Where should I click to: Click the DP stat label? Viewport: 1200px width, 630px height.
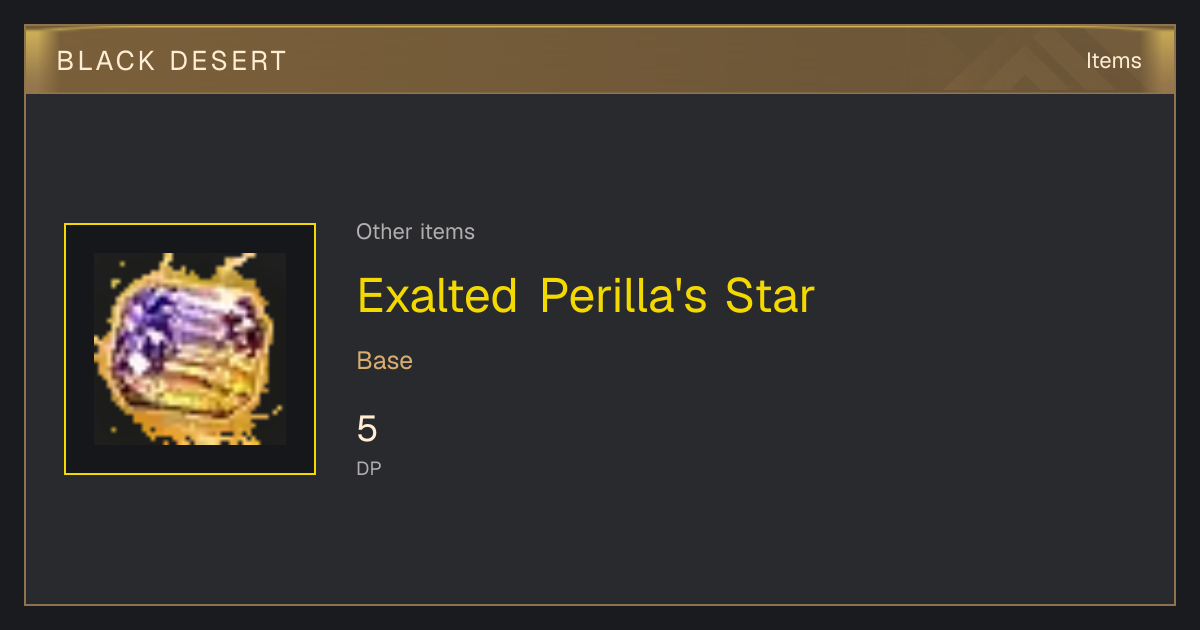[369, 468]
